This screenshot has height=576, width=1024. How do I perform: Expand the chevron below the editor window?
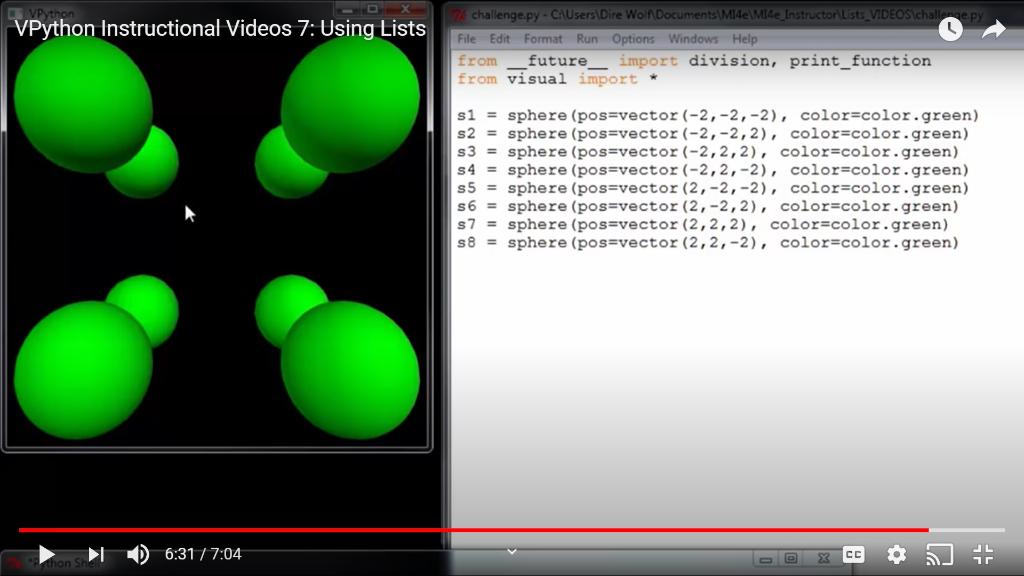pos(512,551)
